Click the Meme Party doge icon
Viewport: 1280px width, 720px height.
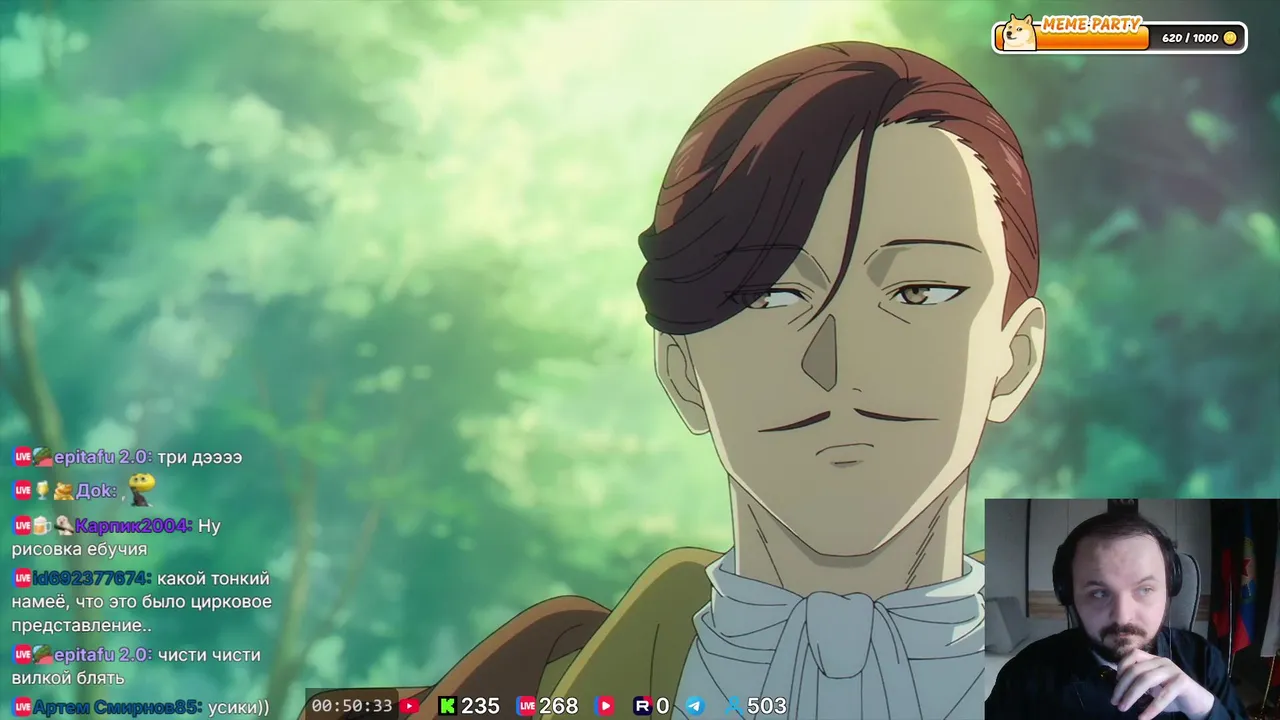1019,32
